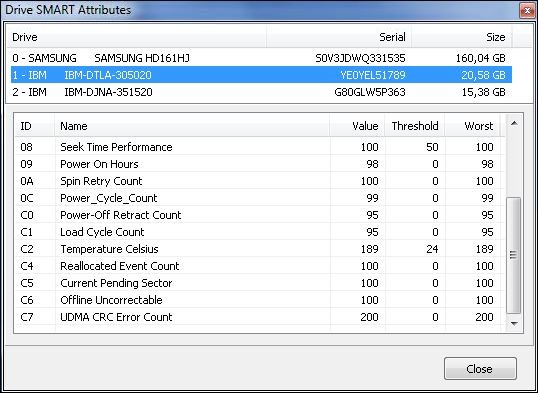Click the 15,38 GB size cell
Screen dimensions: 538x393
483,92
